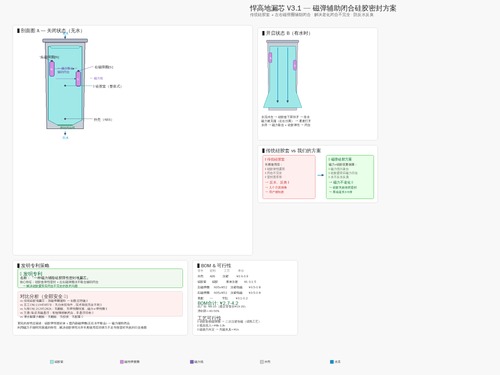Click the right magnet in open-state diagram B
Image resolution: width=500 pixels, height=375 pixels.
tap(295, 65)
